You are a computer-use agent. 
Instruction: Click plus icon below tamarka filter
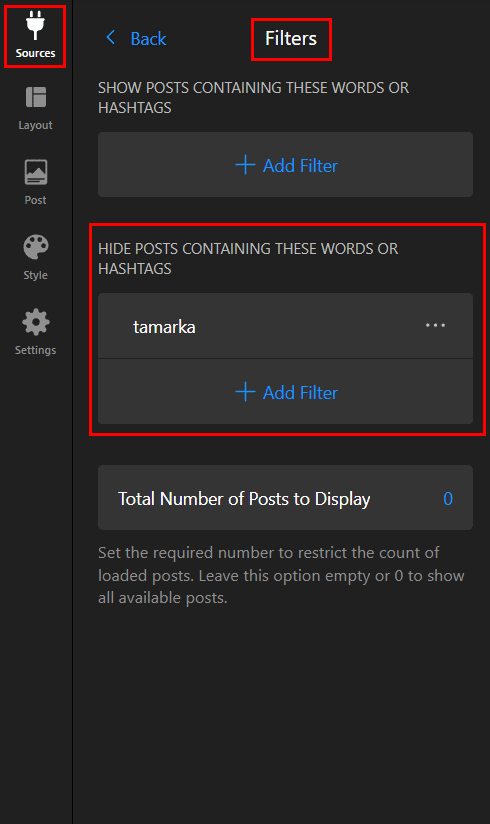point(245,392)
